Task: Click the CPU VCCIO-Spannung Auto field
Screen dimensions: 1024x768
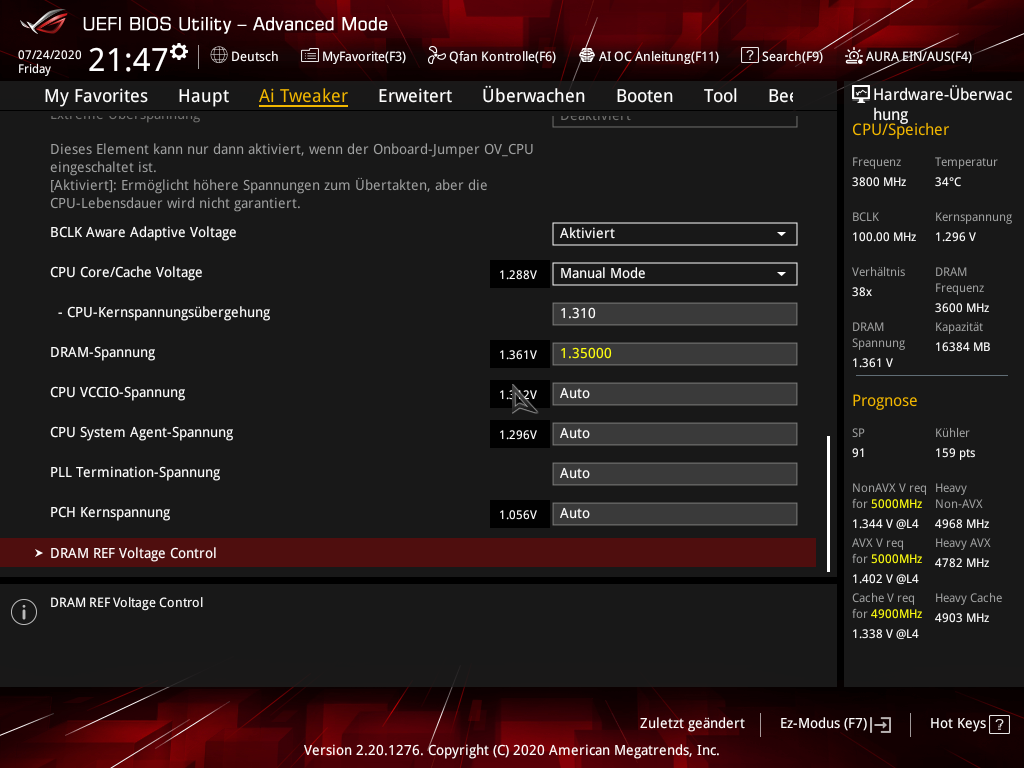Action: (x=675, y=394)
